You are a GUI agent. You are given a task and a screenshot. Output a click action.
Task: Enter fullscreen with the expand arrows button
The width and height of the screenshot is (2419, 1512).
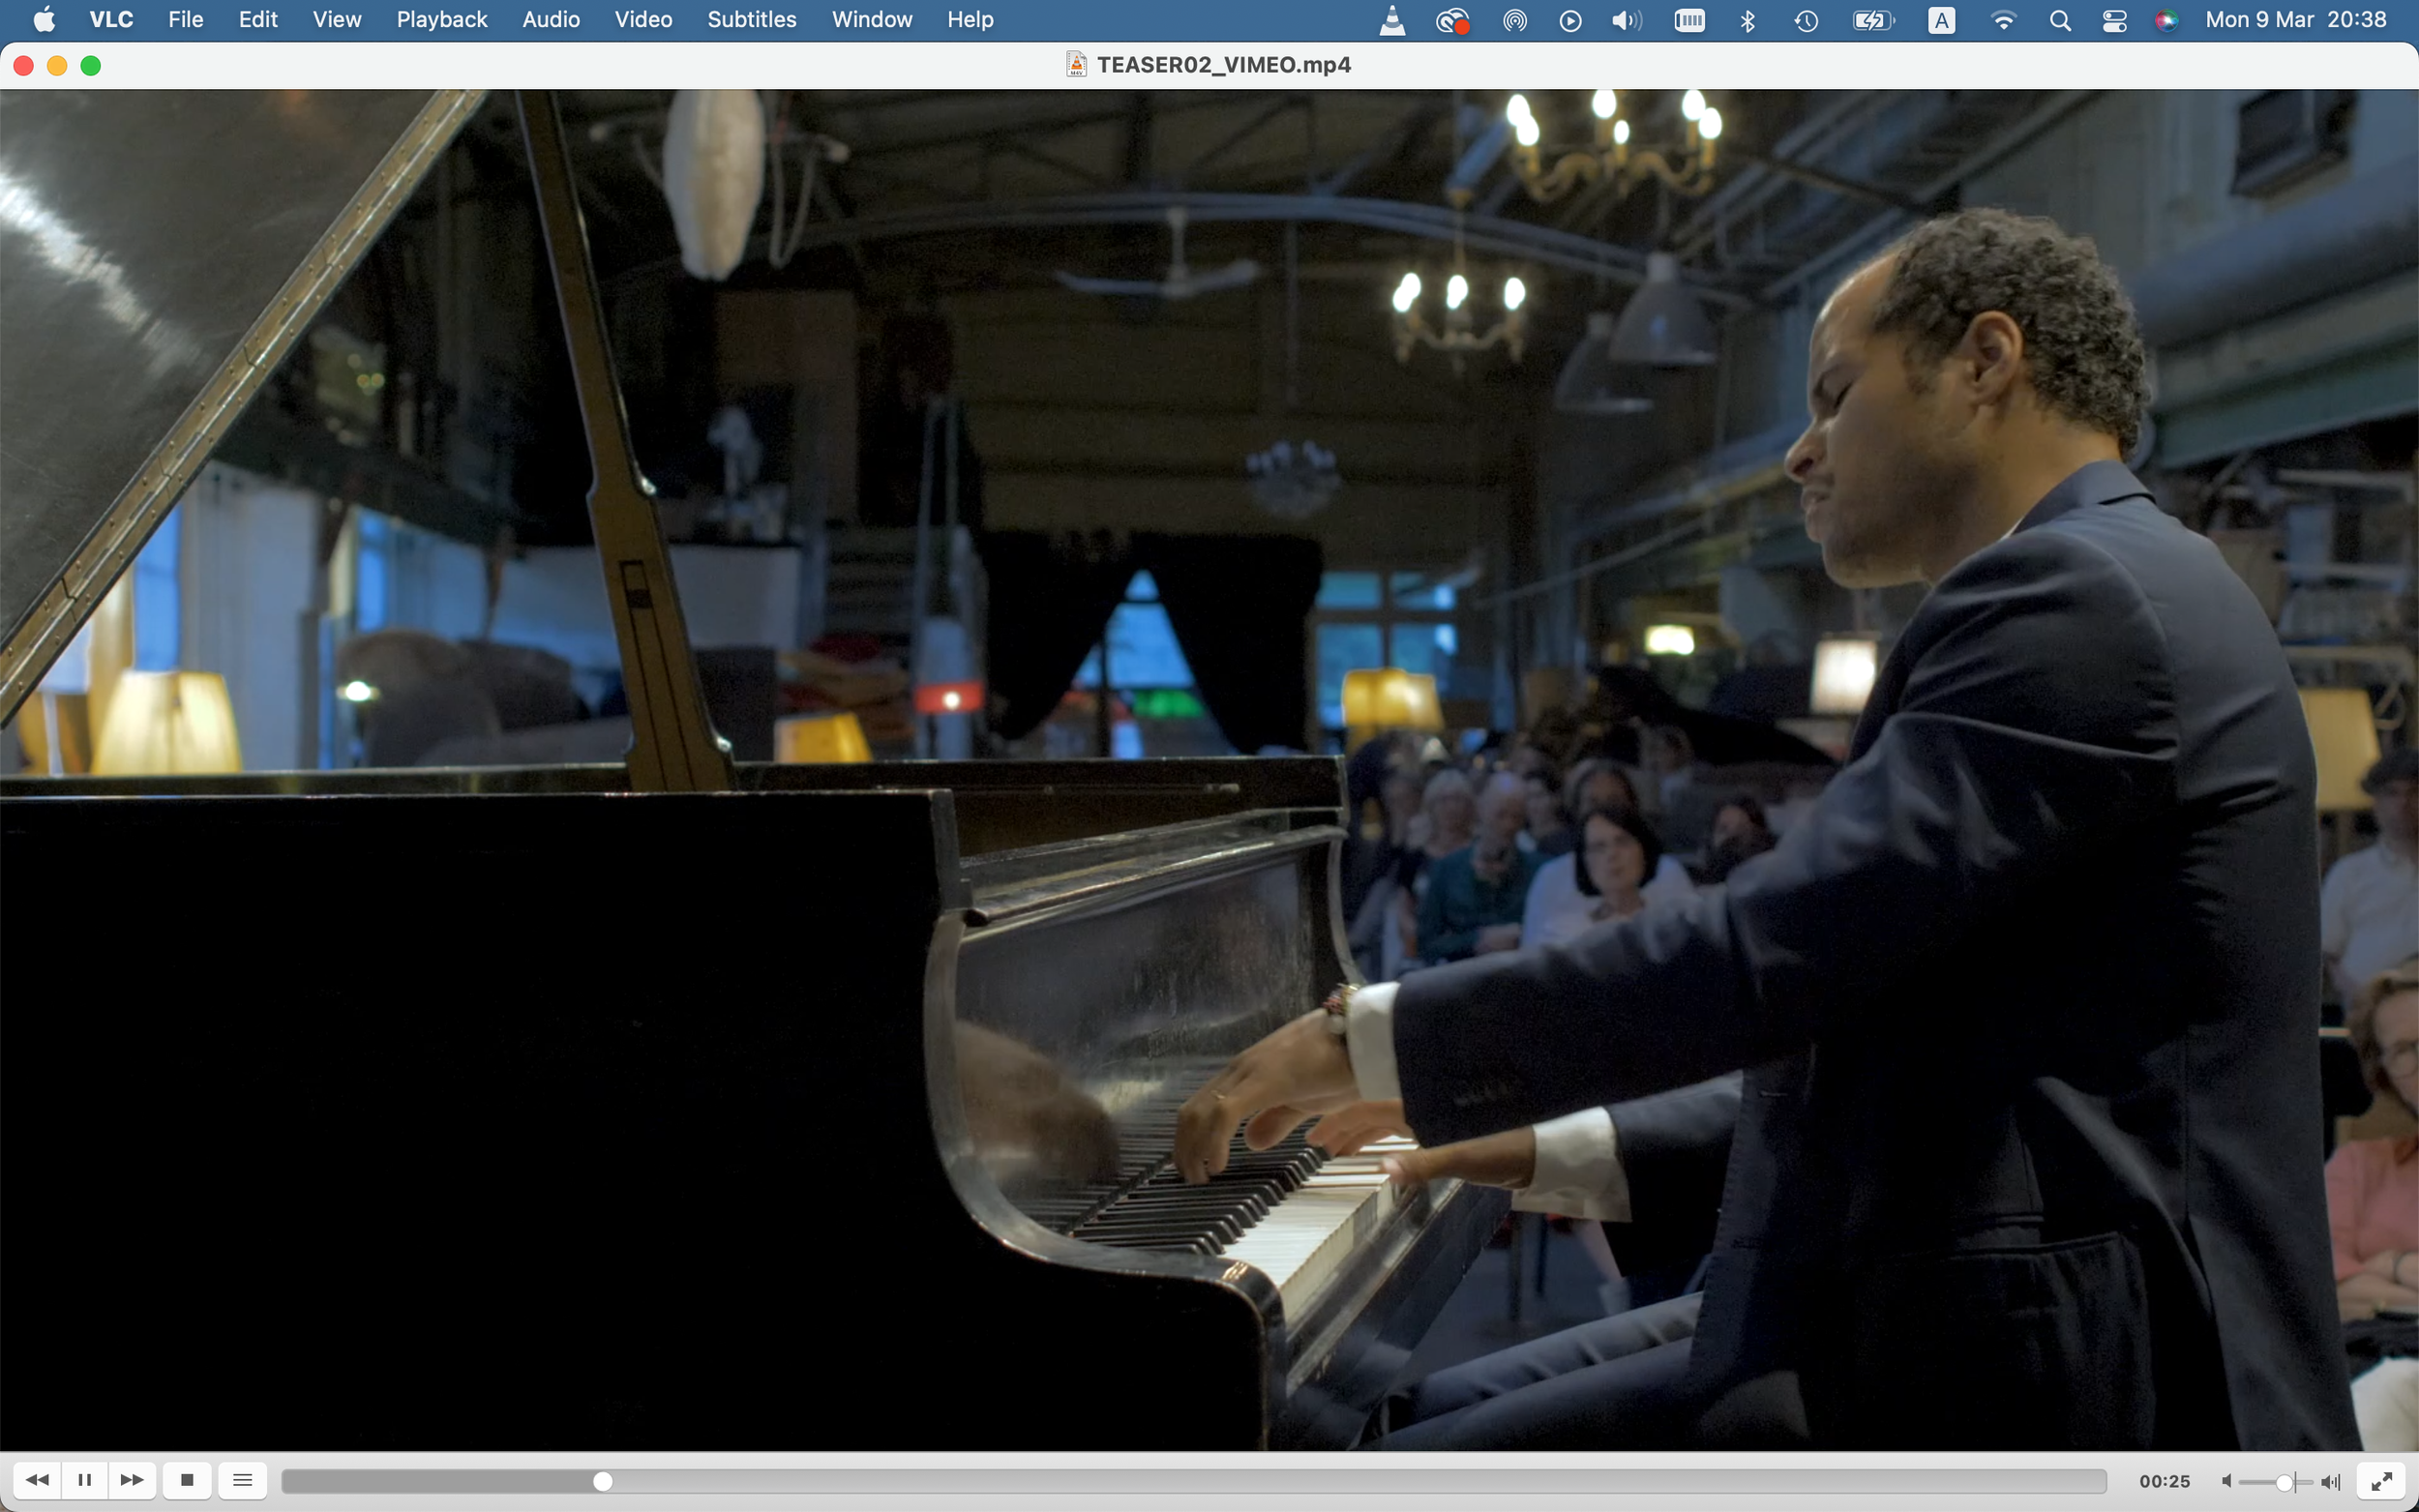(2381, 1481)
